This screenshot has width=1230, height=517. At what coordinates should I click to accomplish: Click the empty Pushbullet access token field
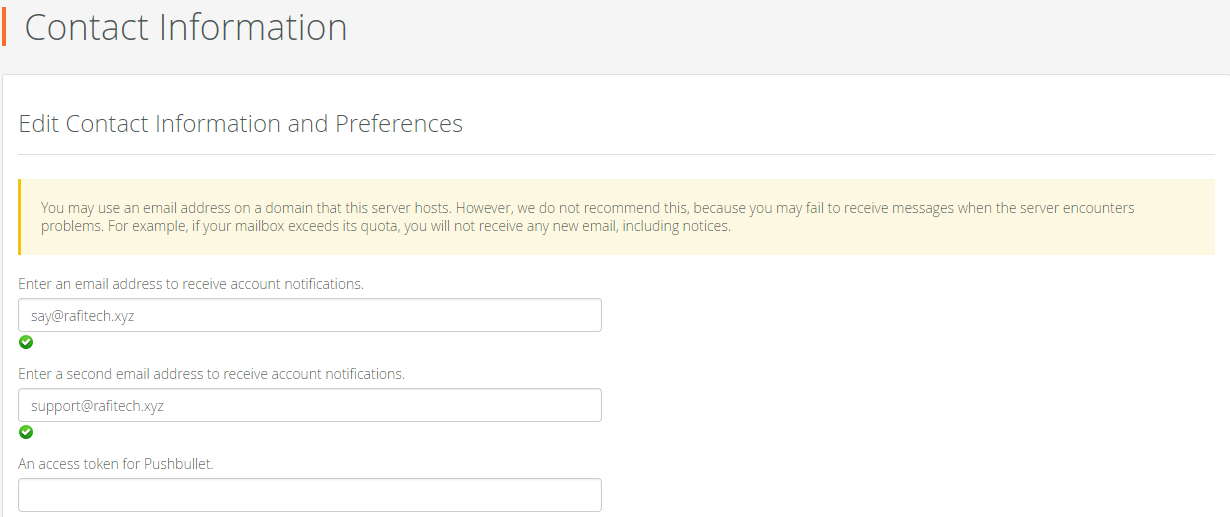coord(310,495)
